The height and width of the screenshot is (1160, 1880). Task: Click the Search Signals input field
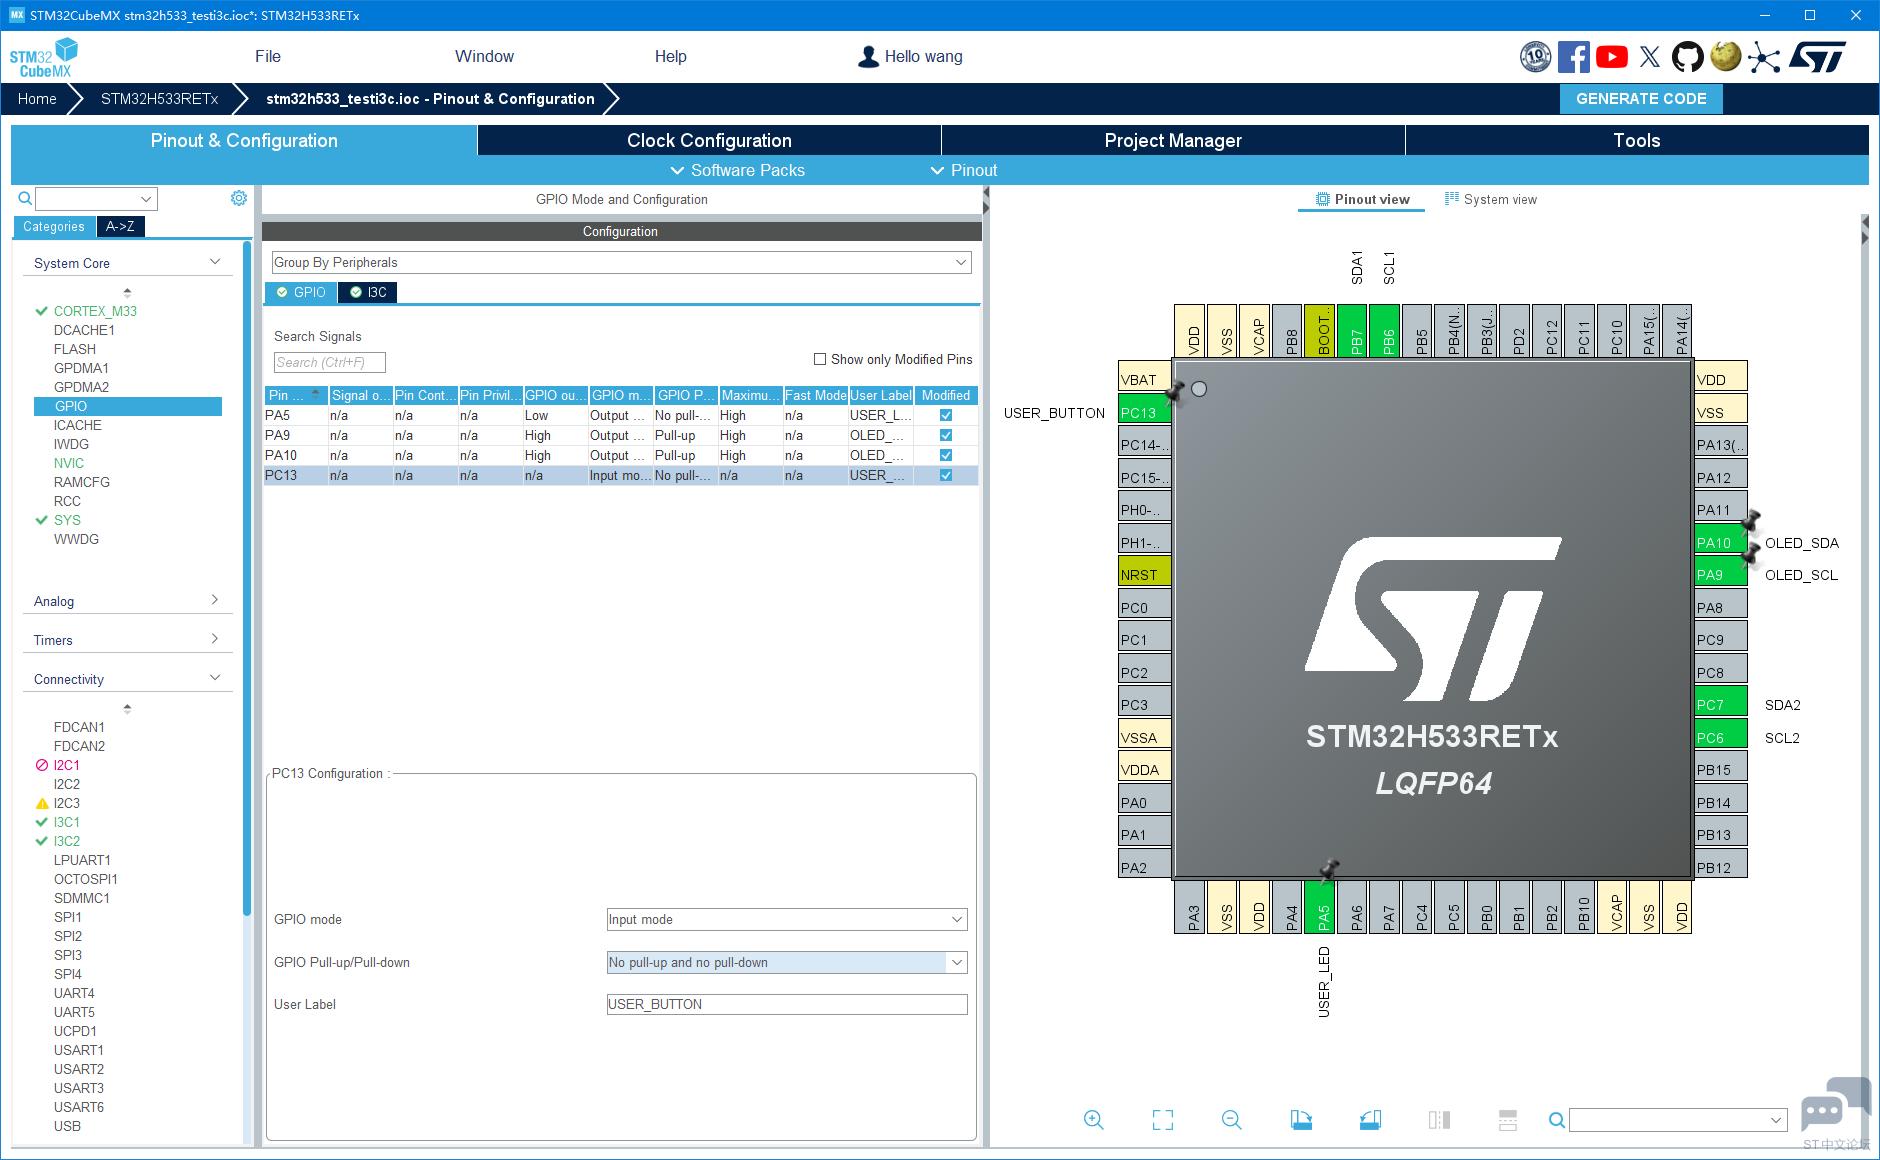(x=330, y=362)
